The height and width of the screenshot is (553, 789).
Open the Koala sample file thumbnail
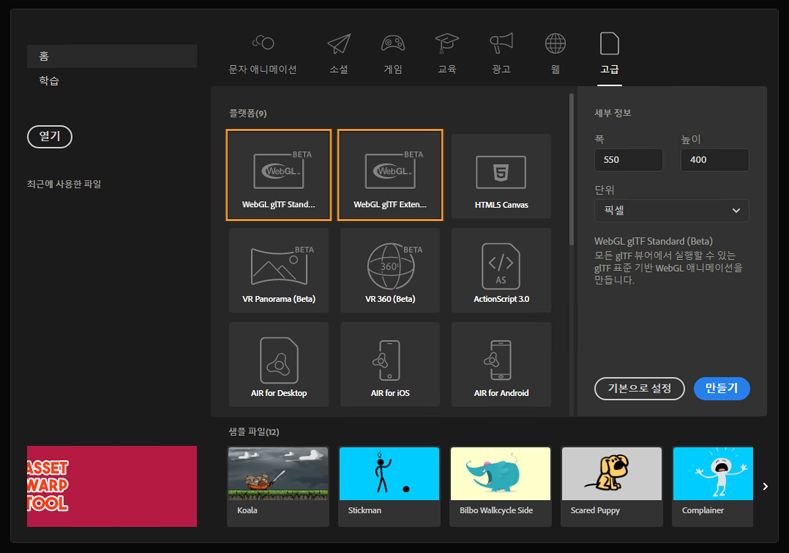(x=278, y=486)
